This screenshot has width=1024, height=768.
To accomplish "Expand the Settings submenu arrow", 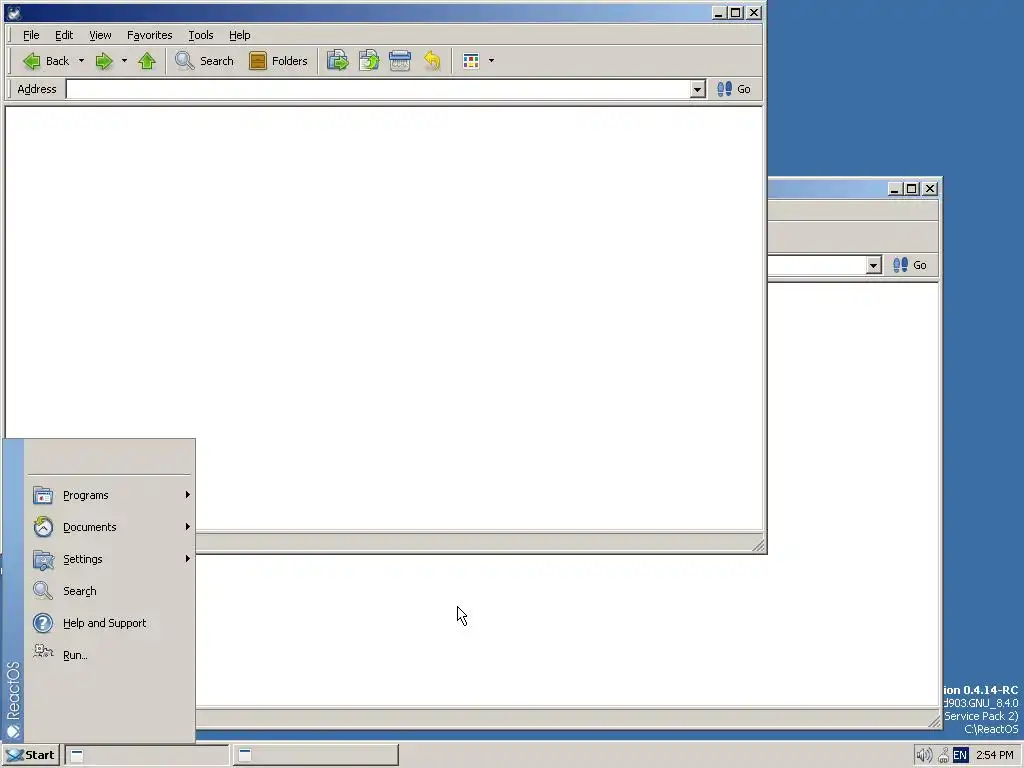I will 187,558.
